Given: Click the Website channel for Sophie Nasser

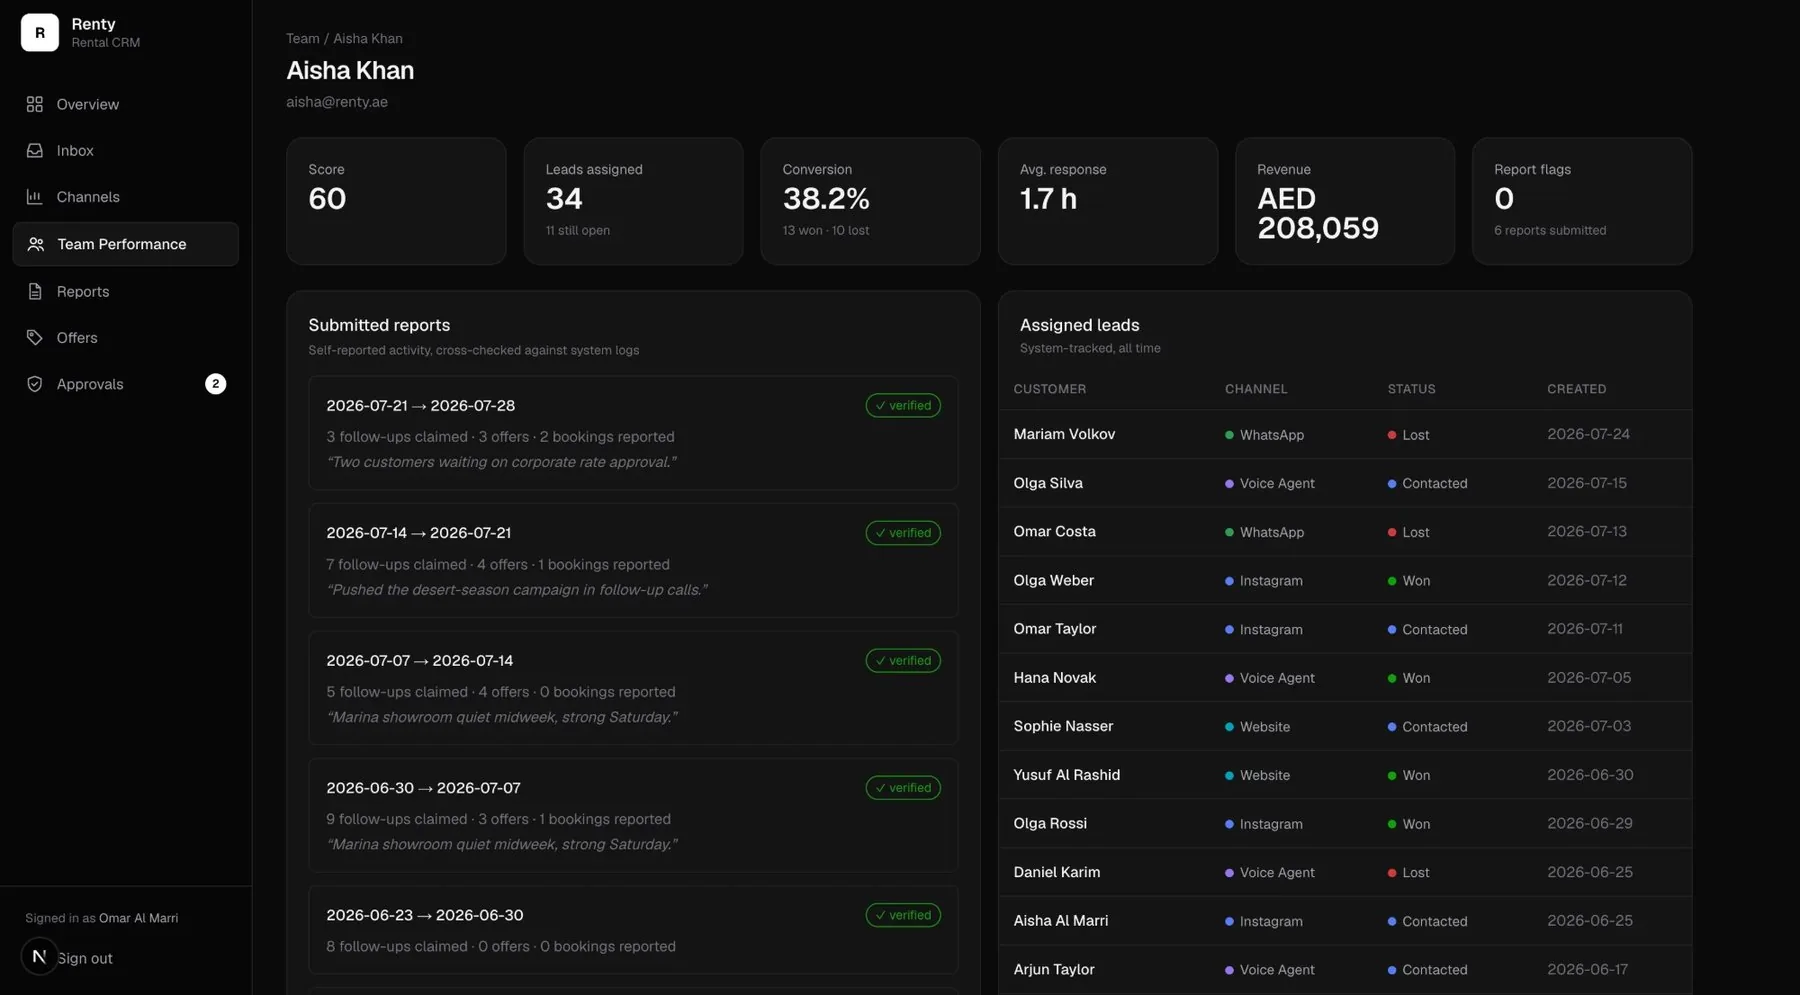Looking at the screenshot, I should [1257, 727].
